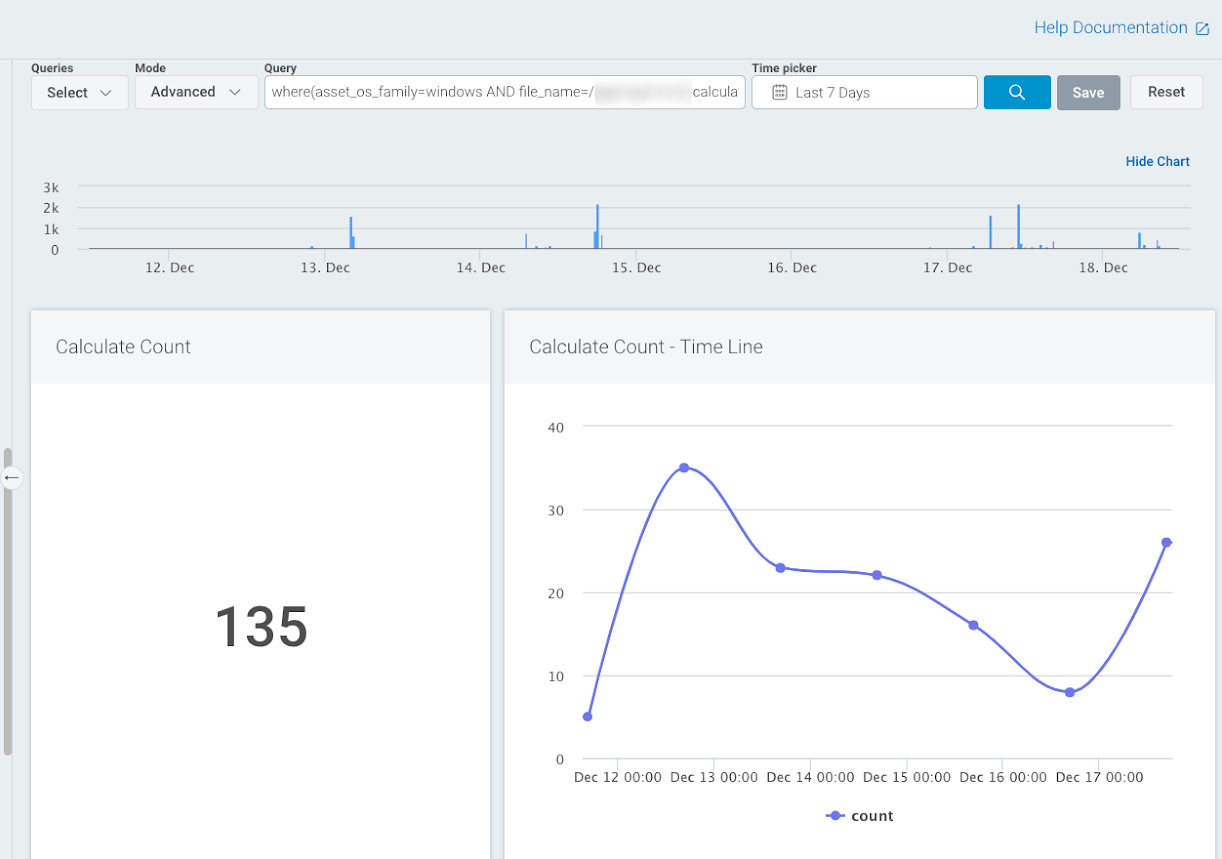1222x859 pixels.
Task: Click the tall histogram bar near 15. Dec
Action: point(597,226)
